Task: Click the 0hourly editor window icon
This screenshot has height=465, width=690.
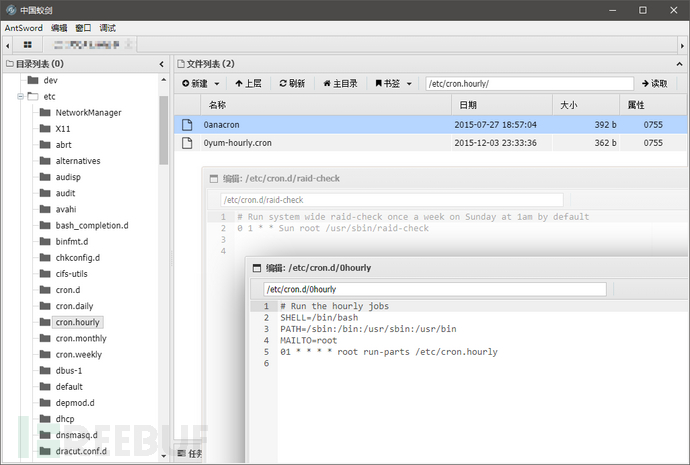Action: [x=257, y=268]
